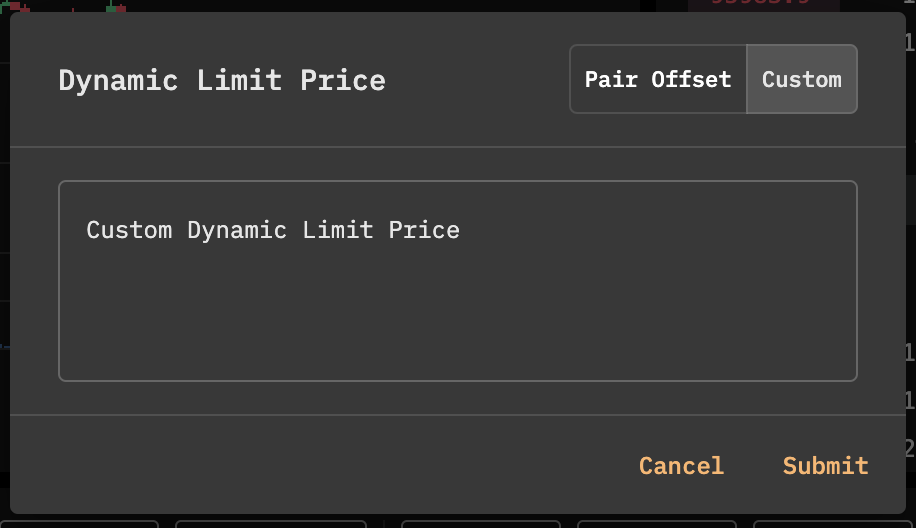916x528 pixels.
Task: Set limit price mode to Custom
Action: 801,80
